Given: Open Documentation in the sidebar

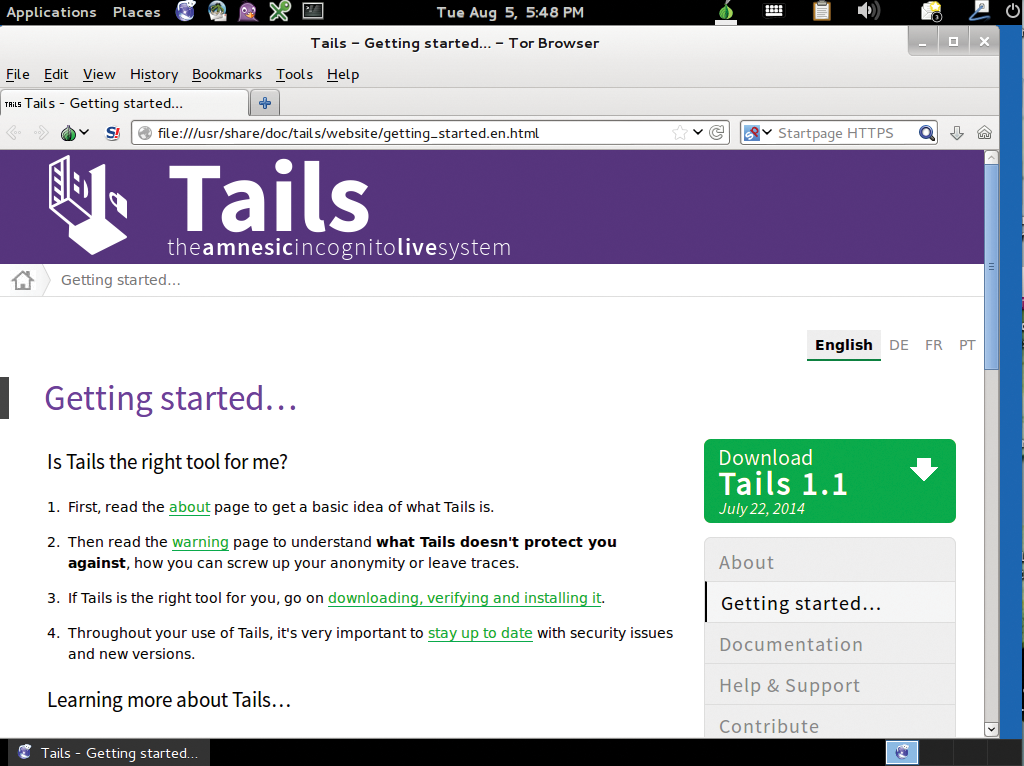Looking at the screenshot, I should [790, 645].
